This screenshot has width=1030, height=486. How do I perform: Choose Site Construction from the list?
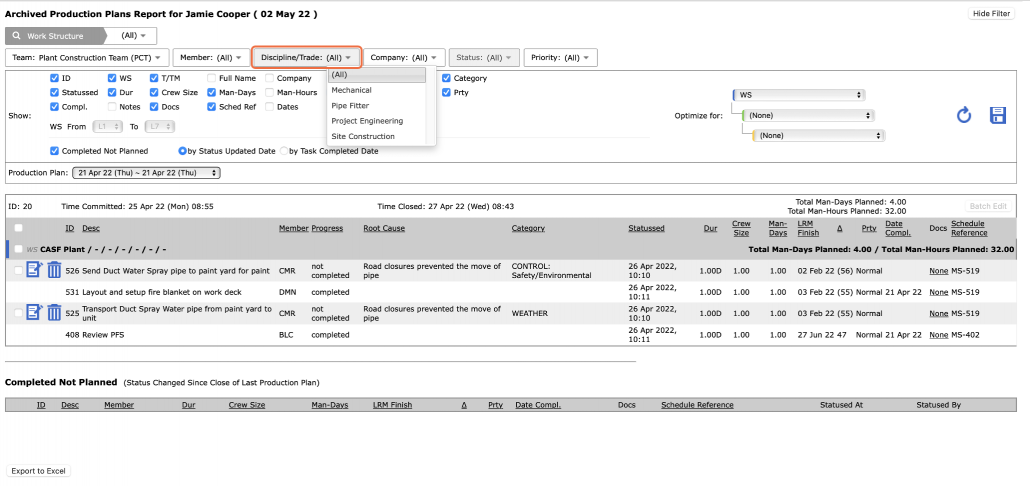376,137
